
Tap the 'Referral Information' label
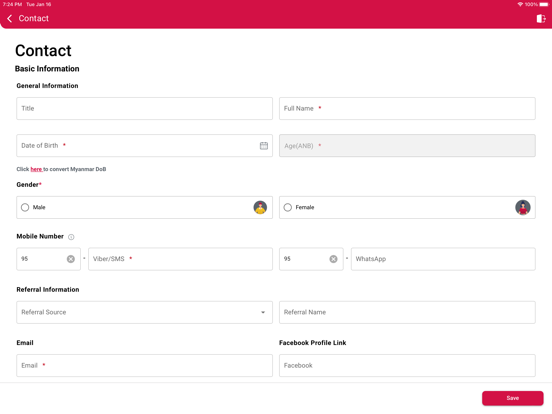tap(48, 290)
